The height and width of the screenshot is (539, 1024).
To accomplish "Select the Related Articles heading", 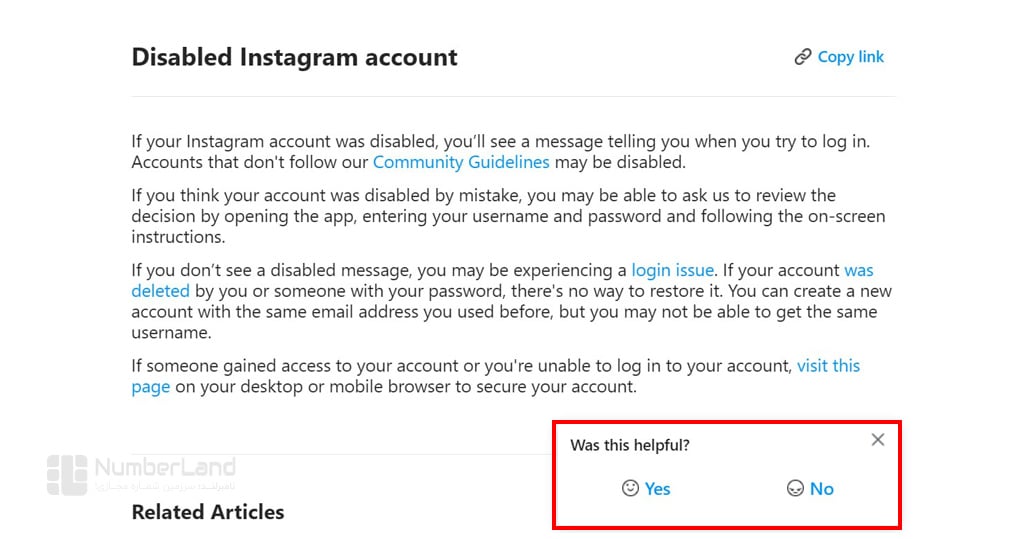I will click(208, 512).
